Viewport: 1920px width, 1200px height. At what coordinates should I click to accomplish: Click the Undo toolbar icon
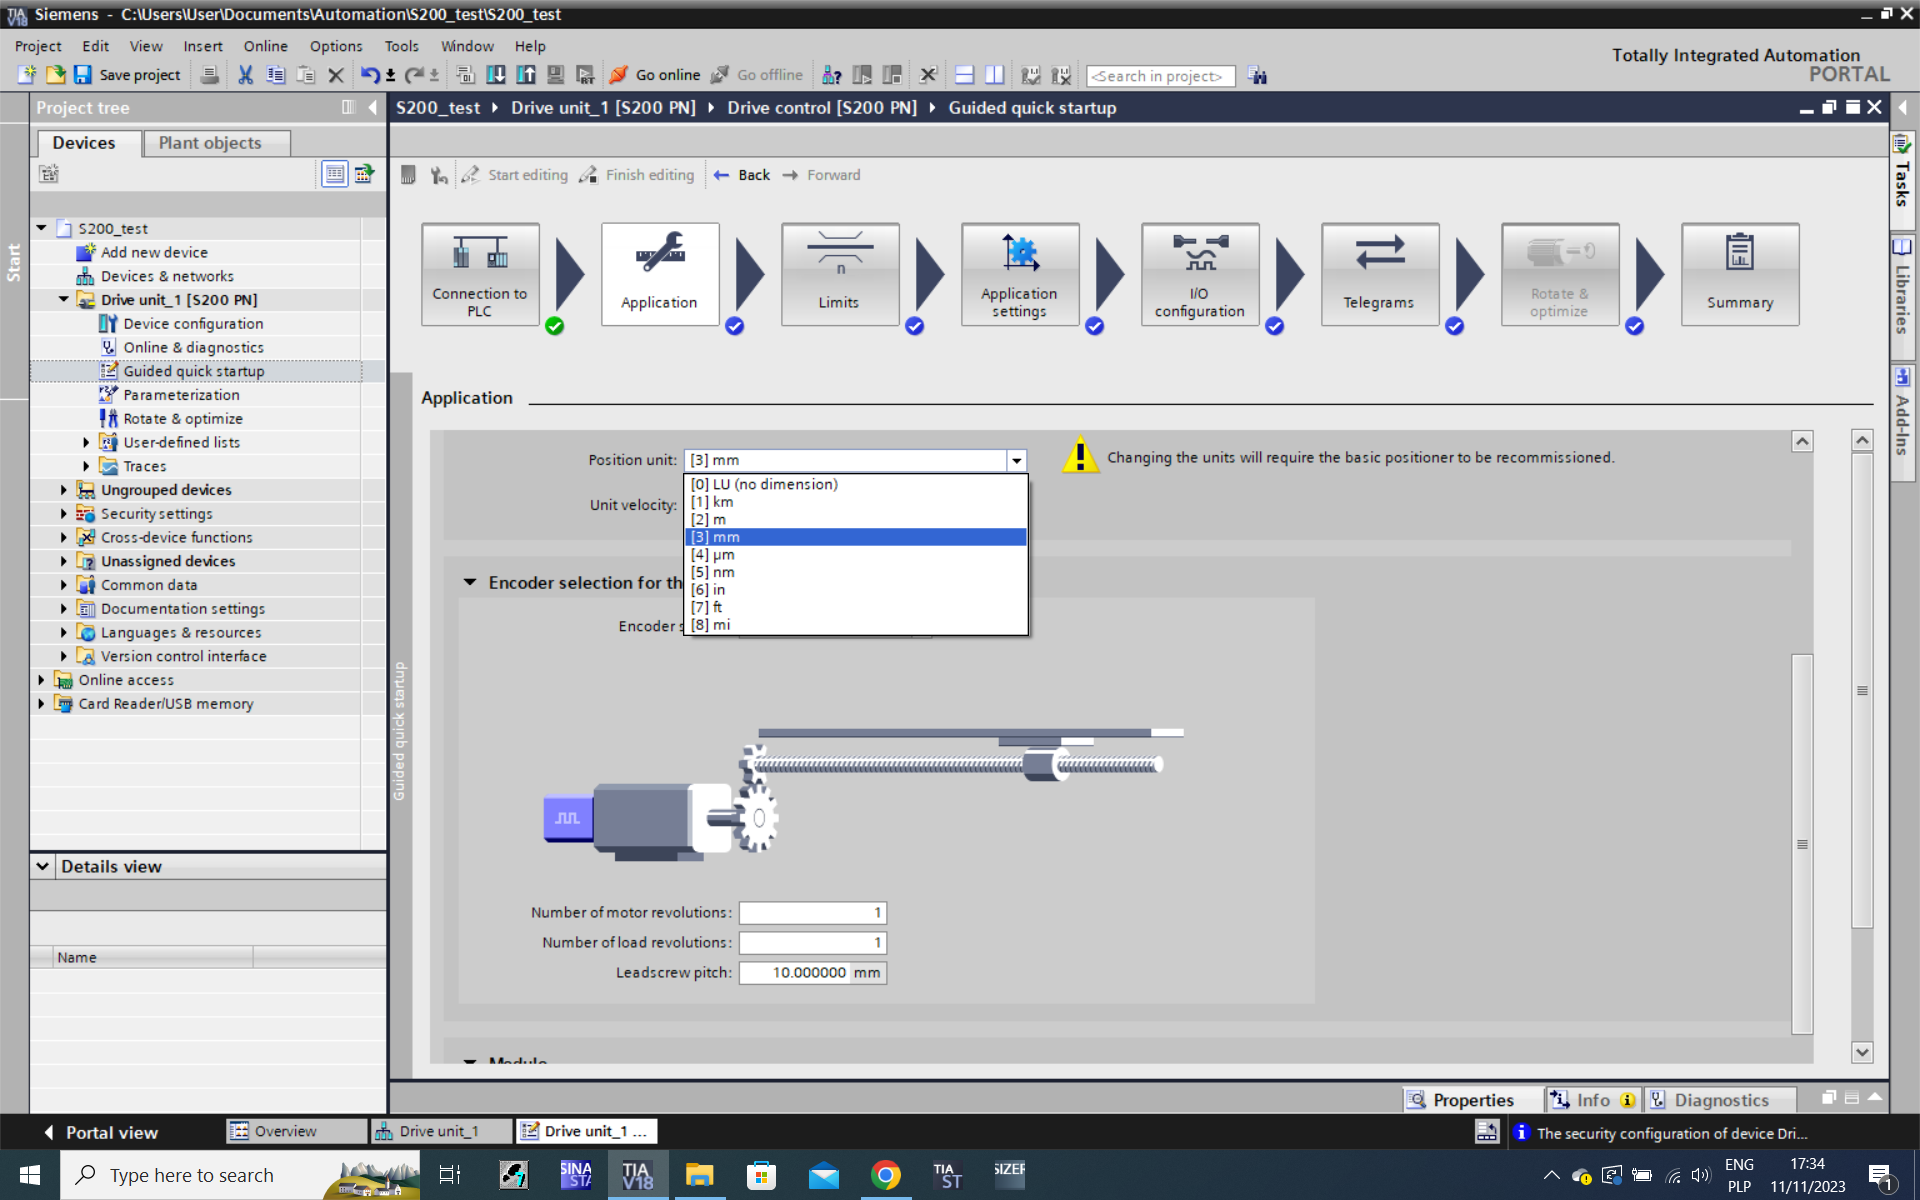pos(369,75)
